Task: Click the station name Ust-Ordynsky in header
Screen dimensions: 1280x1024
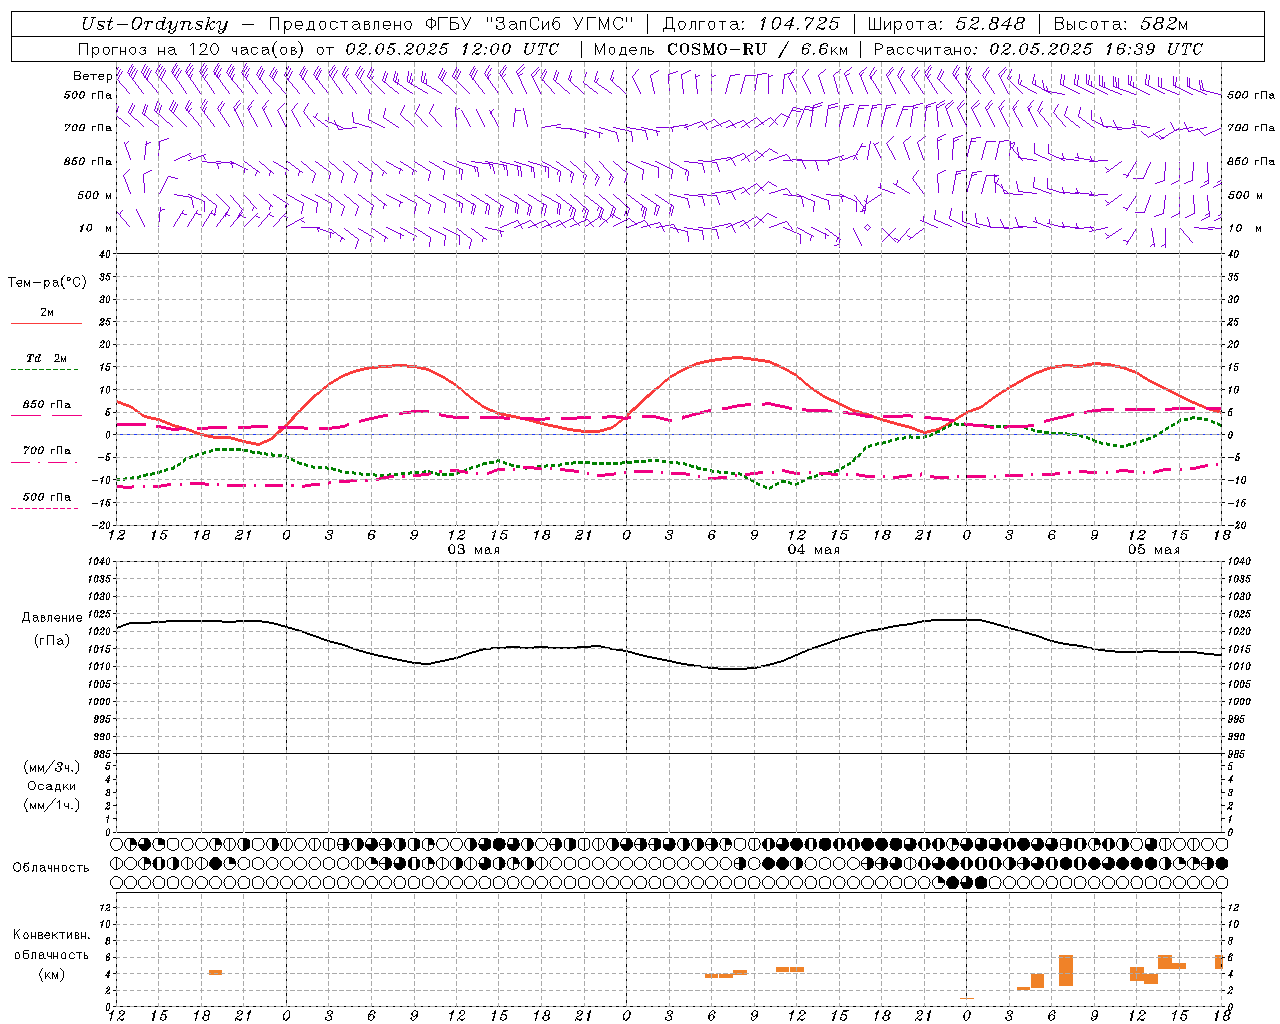Action: 154,25
